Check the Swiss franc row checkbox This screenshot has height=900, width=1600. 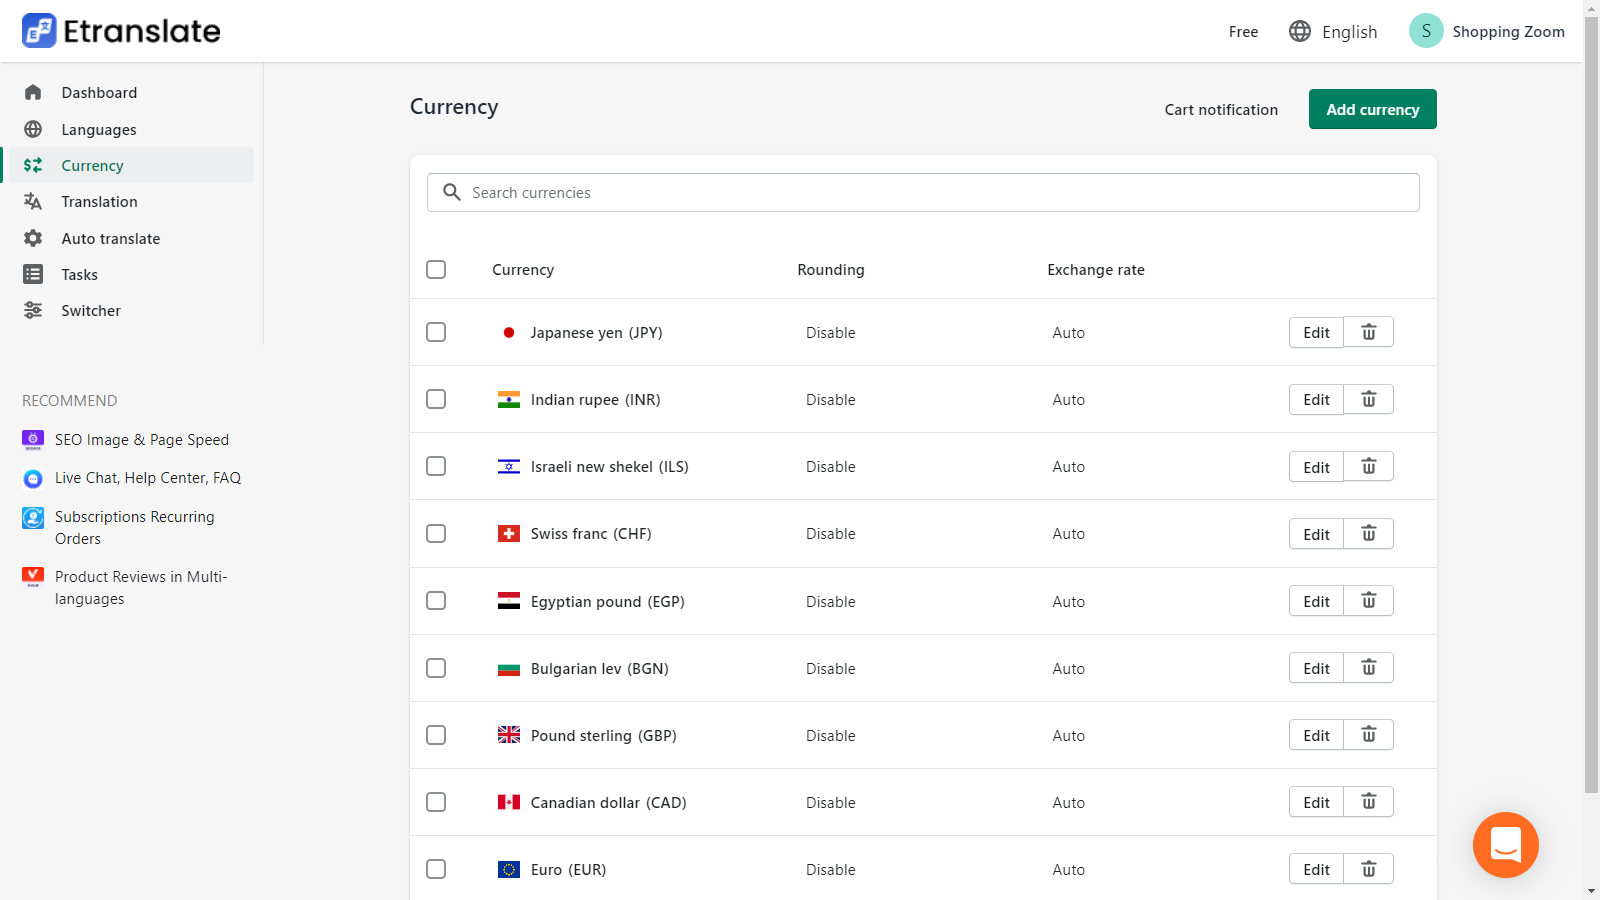coord(436,533)
